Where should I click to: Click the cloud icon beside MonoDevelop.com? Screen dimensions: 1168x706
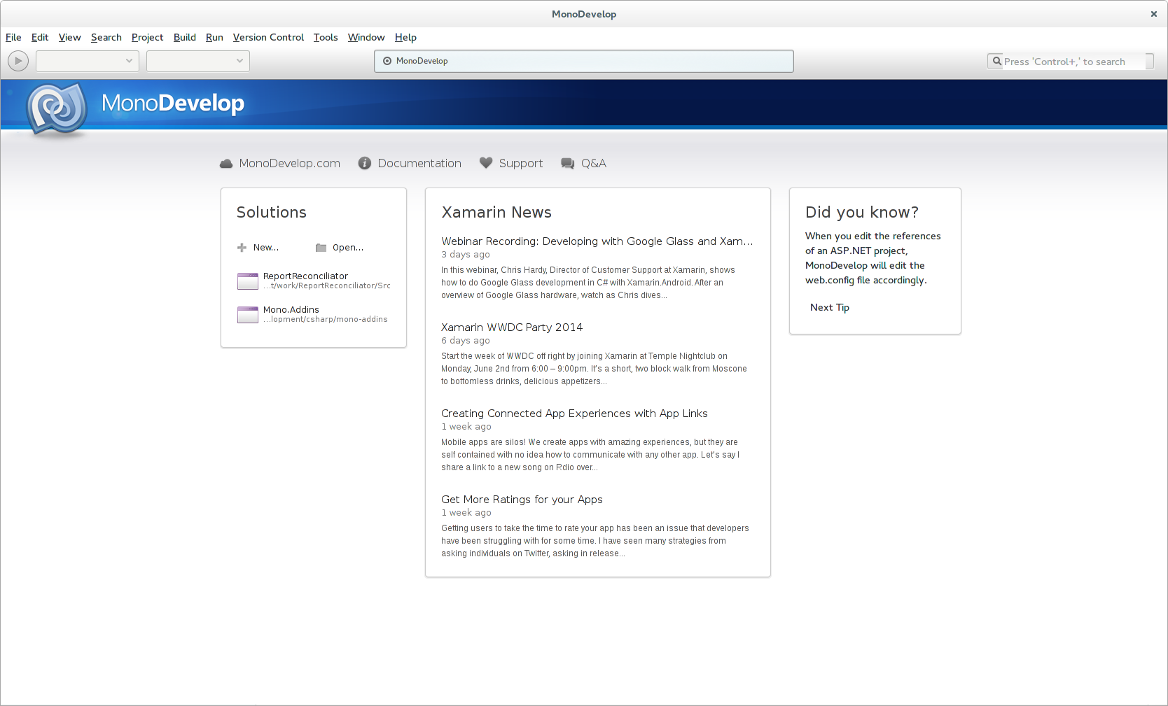click(x=226, y=163)
